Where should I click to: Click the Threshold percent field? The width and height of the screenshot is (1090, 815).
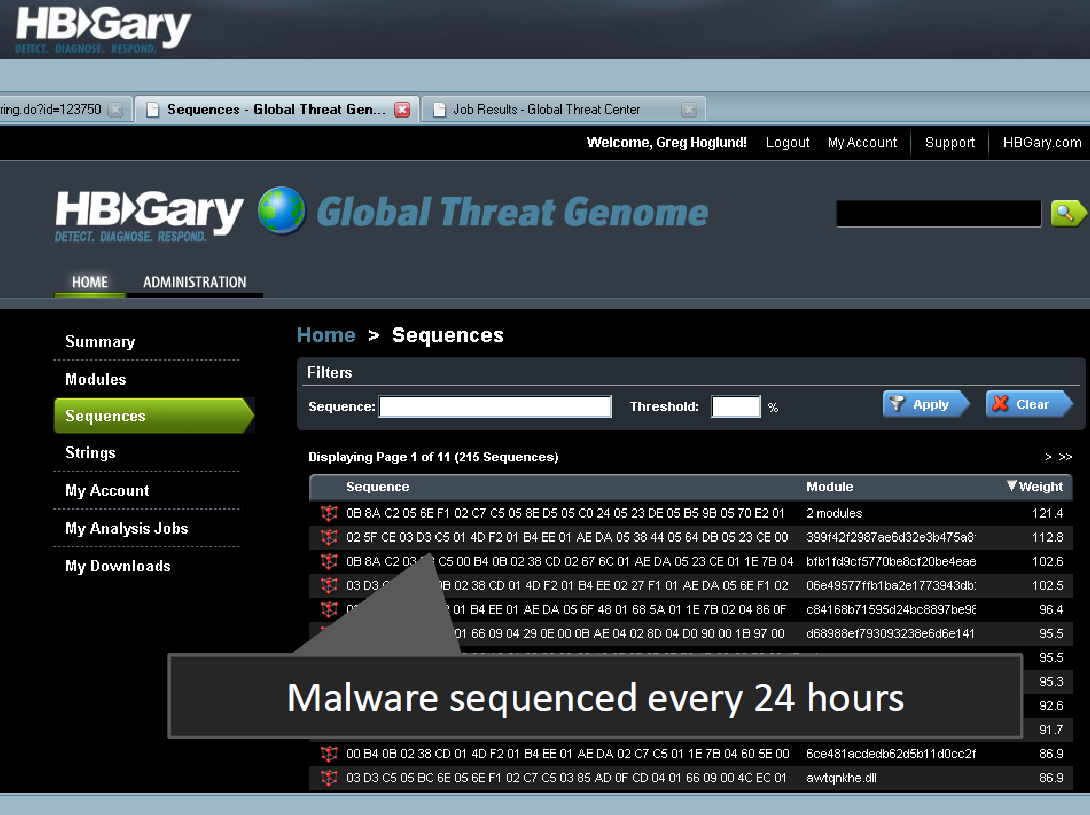pyautogui.click(x=736, y=407)
